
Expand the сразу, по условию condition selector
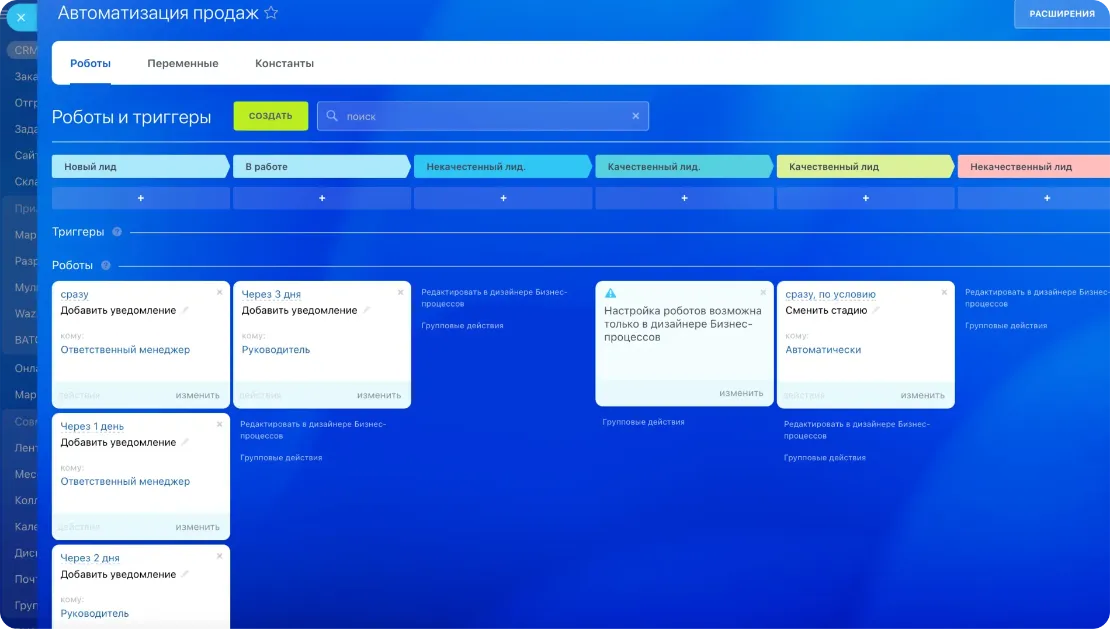tap(830, 294)
